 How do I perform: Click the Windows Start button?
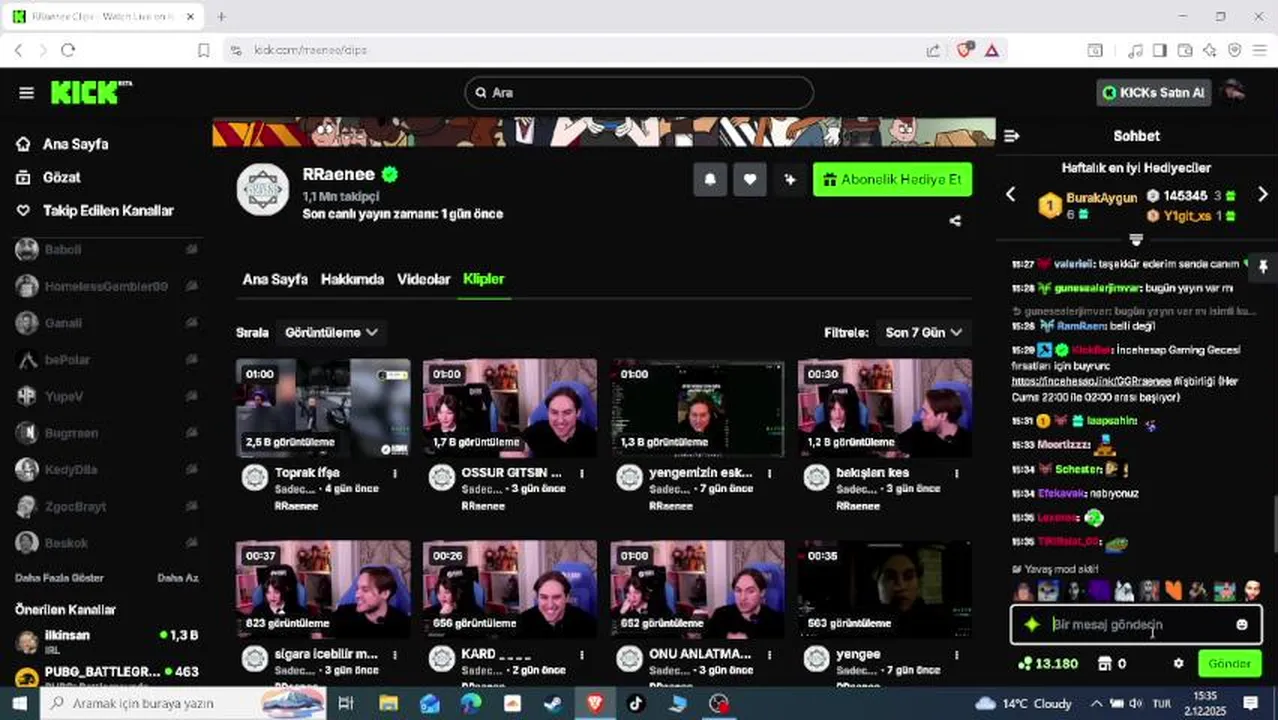click(x=19, y=703)
